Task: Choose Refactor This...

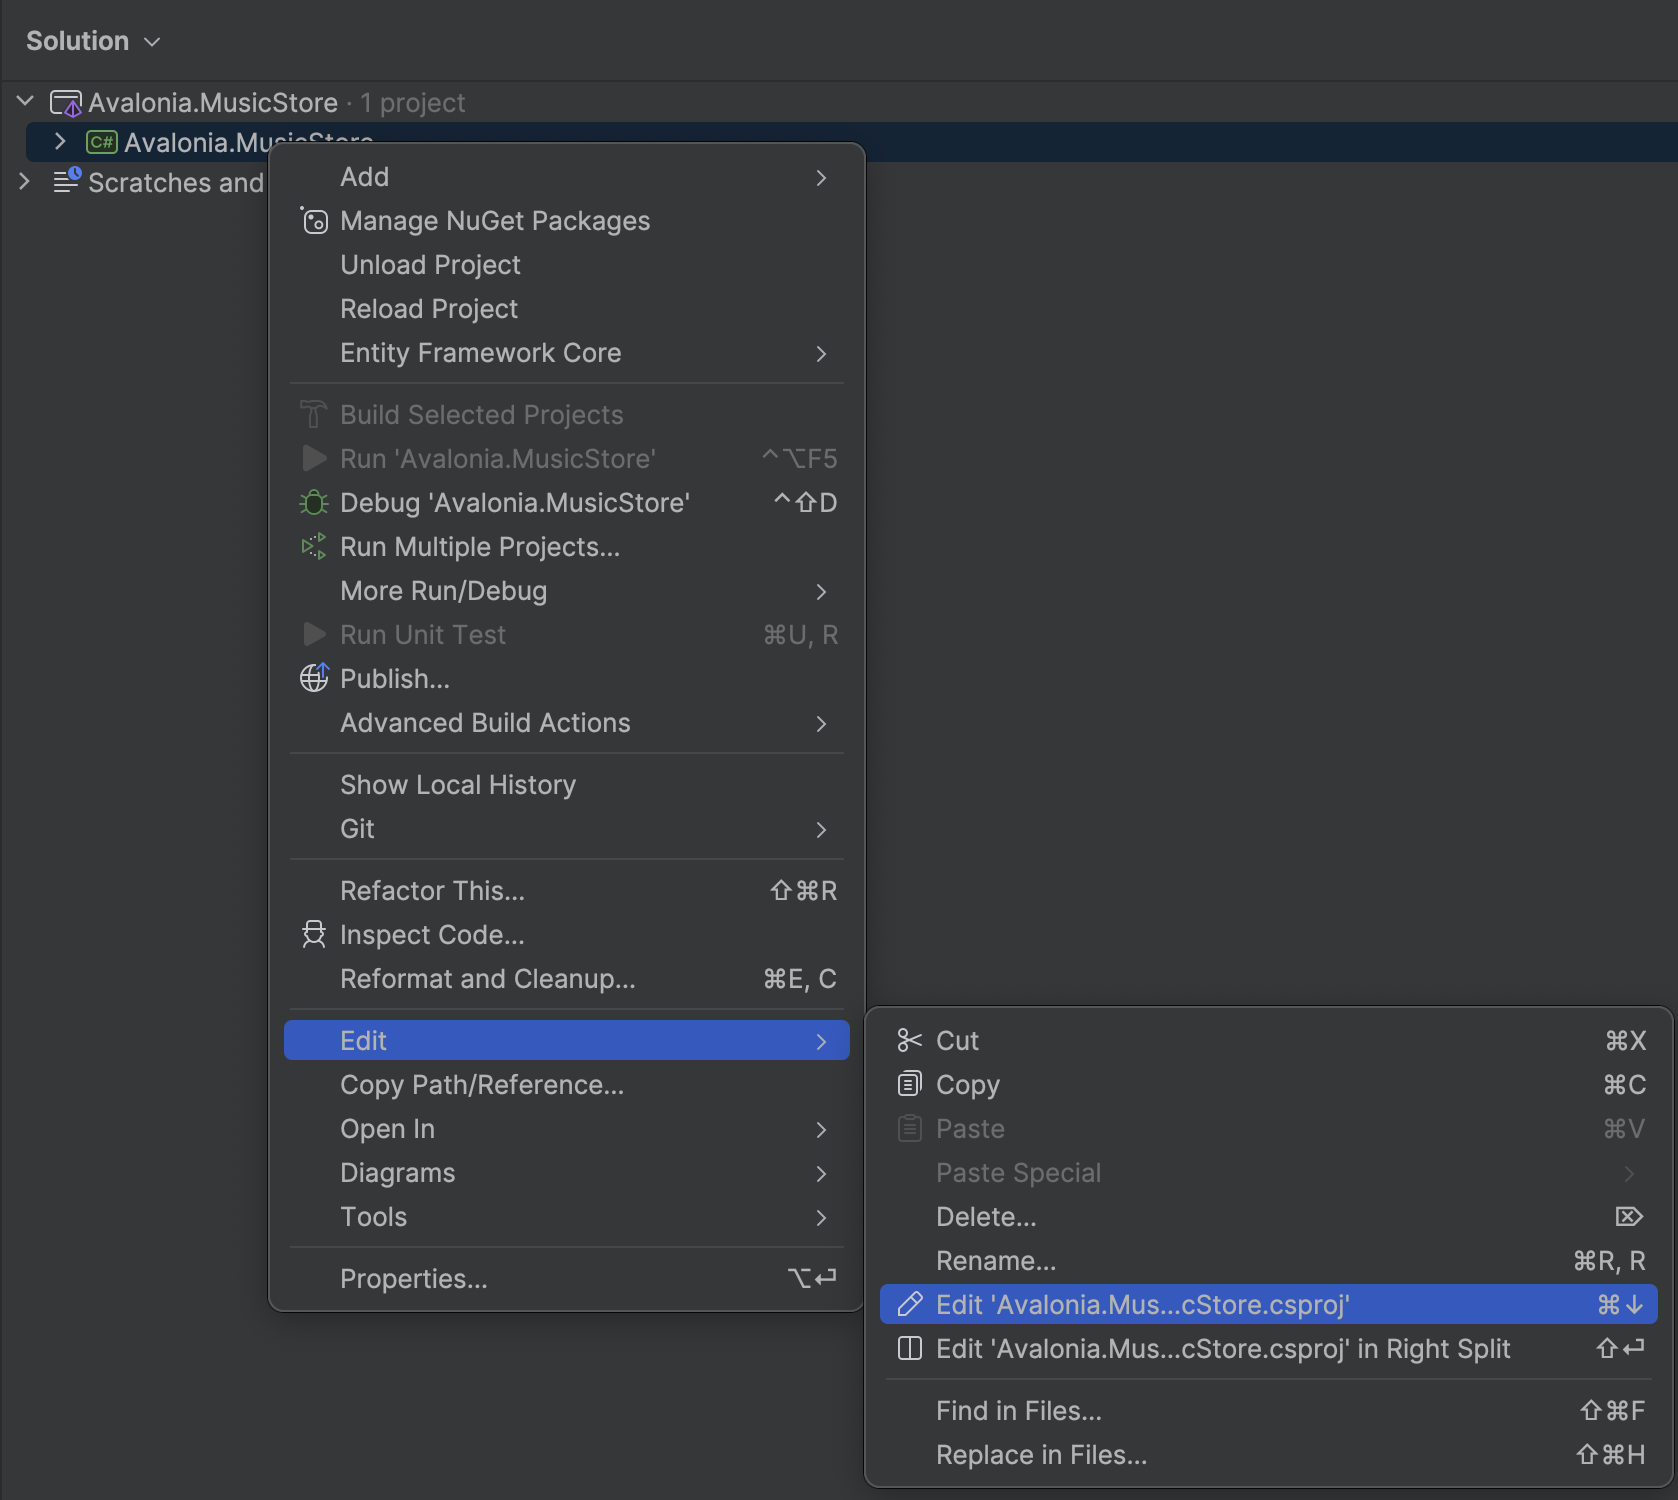Action: pos(567,891)
